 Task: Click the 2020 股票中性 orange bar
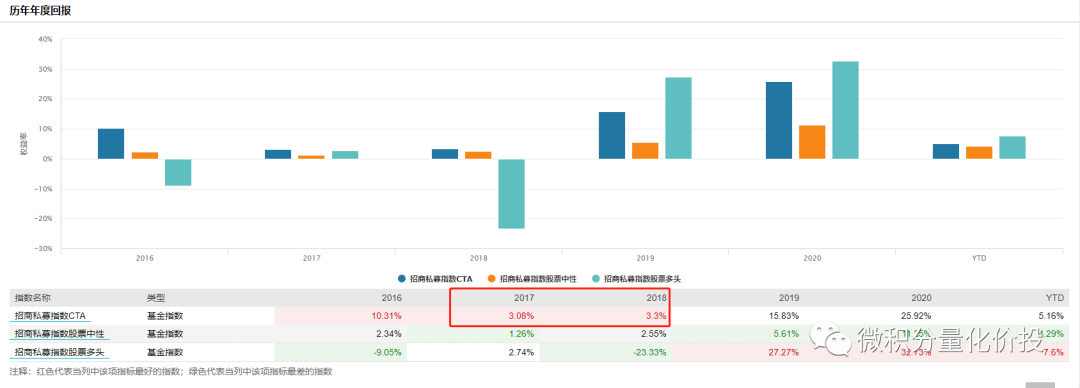812,142
